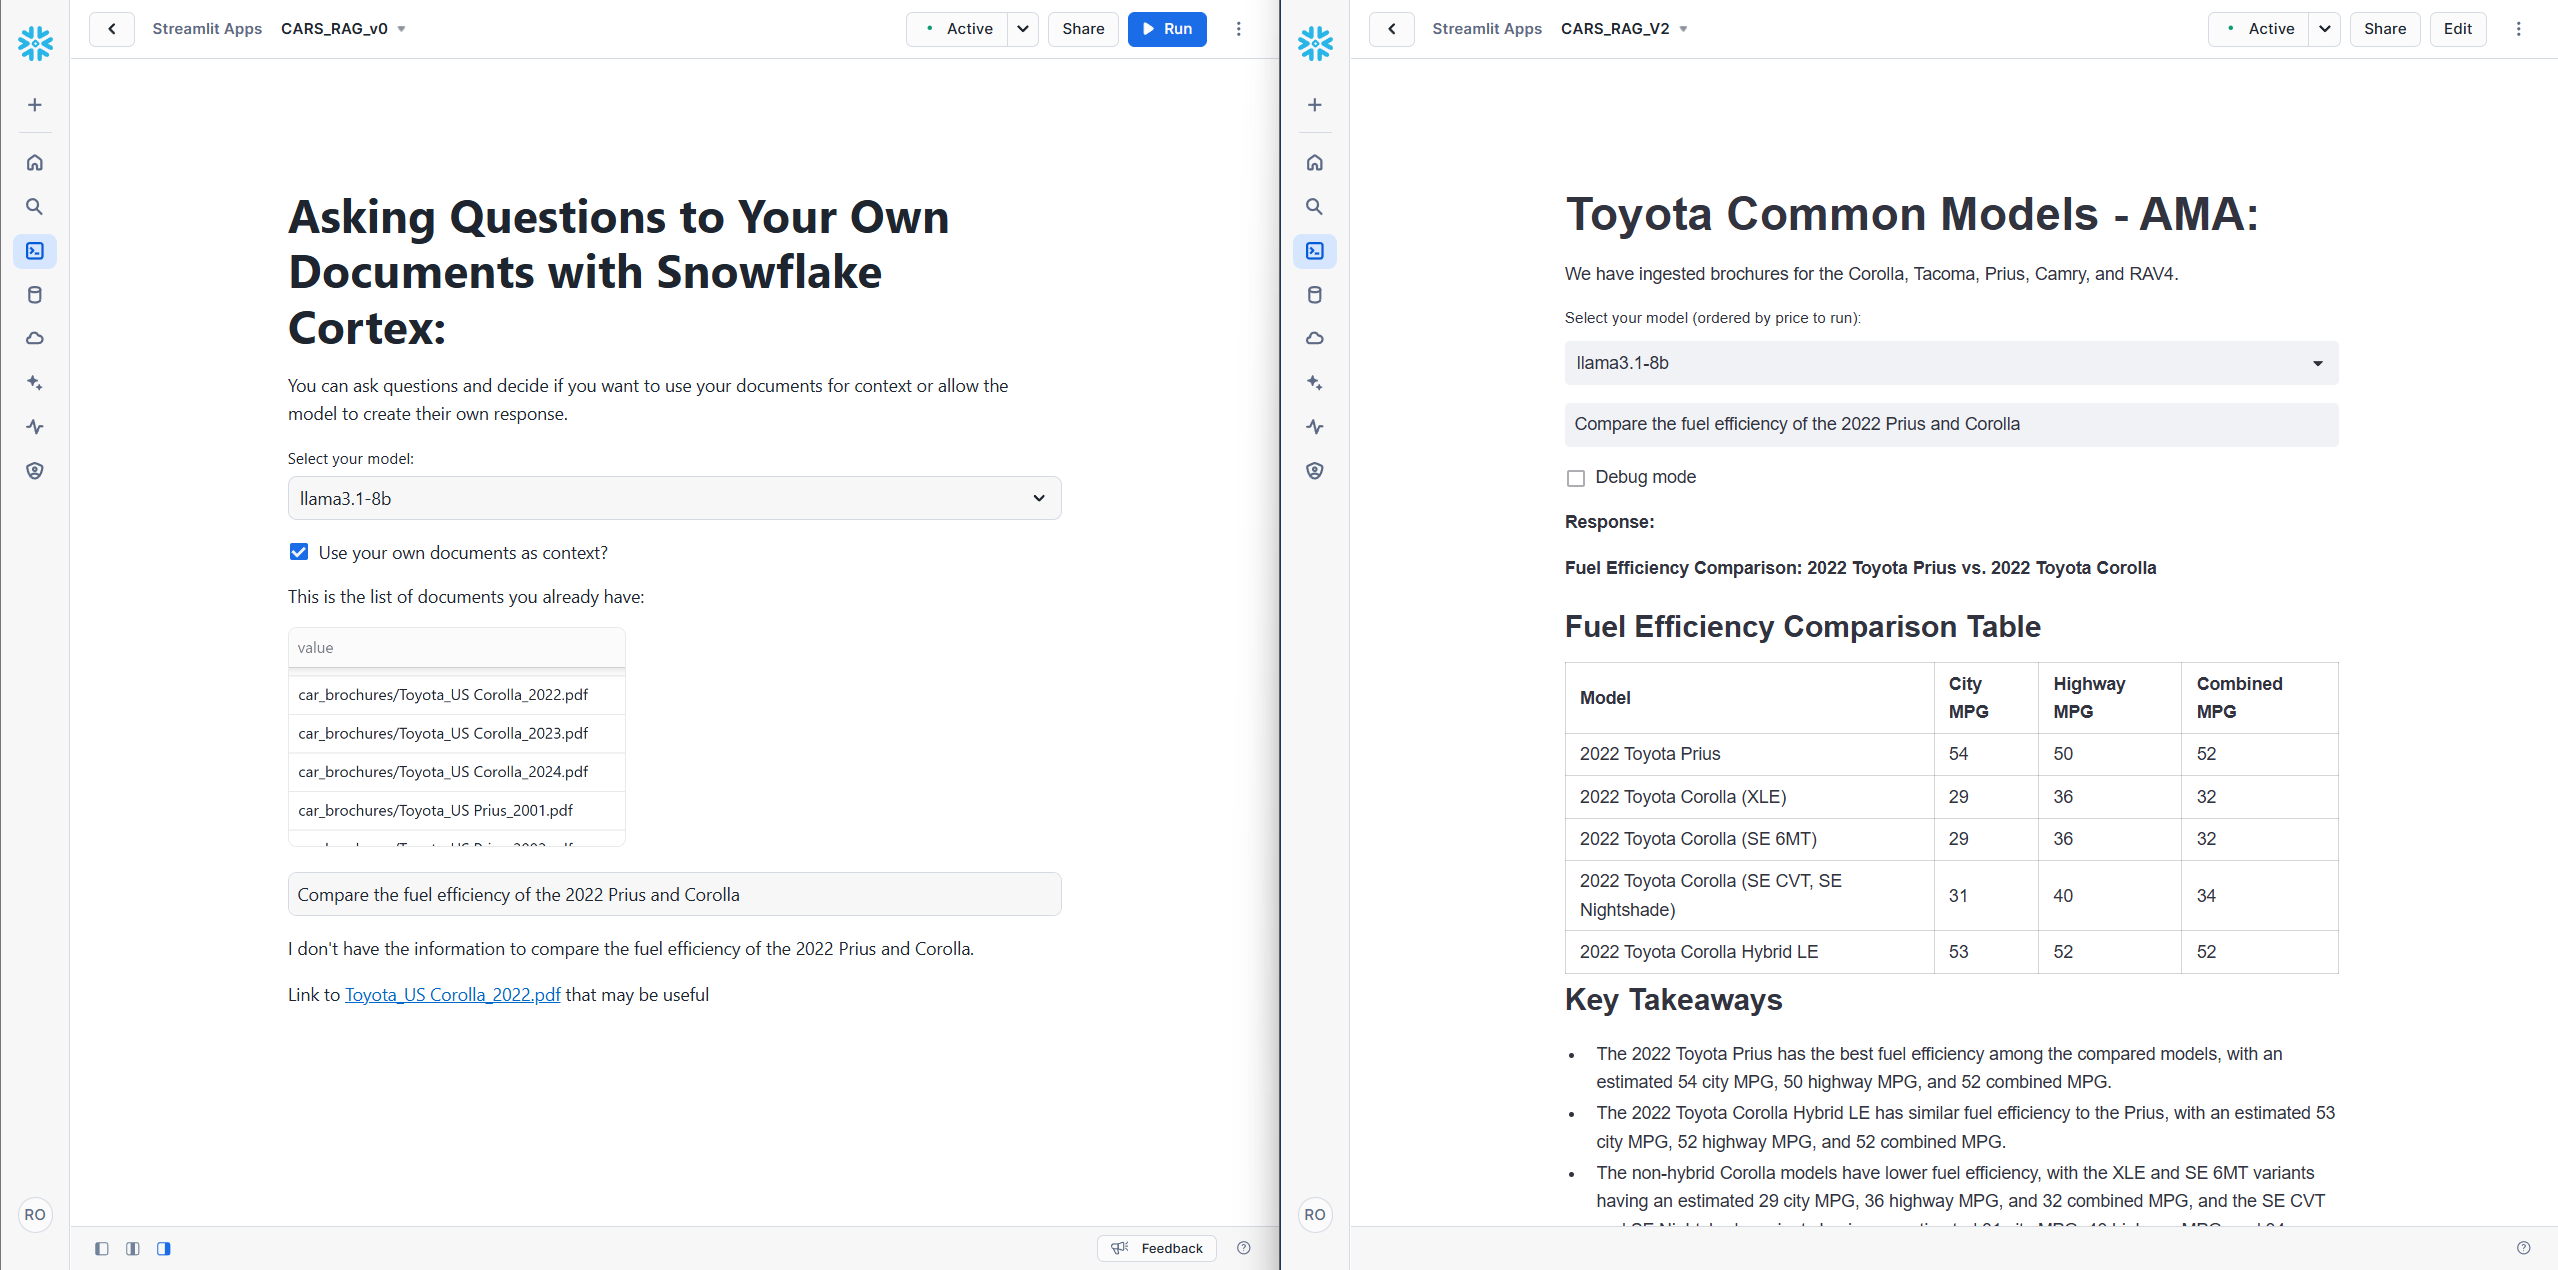Image resolution: width=2558 pixels, height=1270 pixels.
Task: Open Monitoring pulse icon in left window sidebar
Action: [35, 426]
